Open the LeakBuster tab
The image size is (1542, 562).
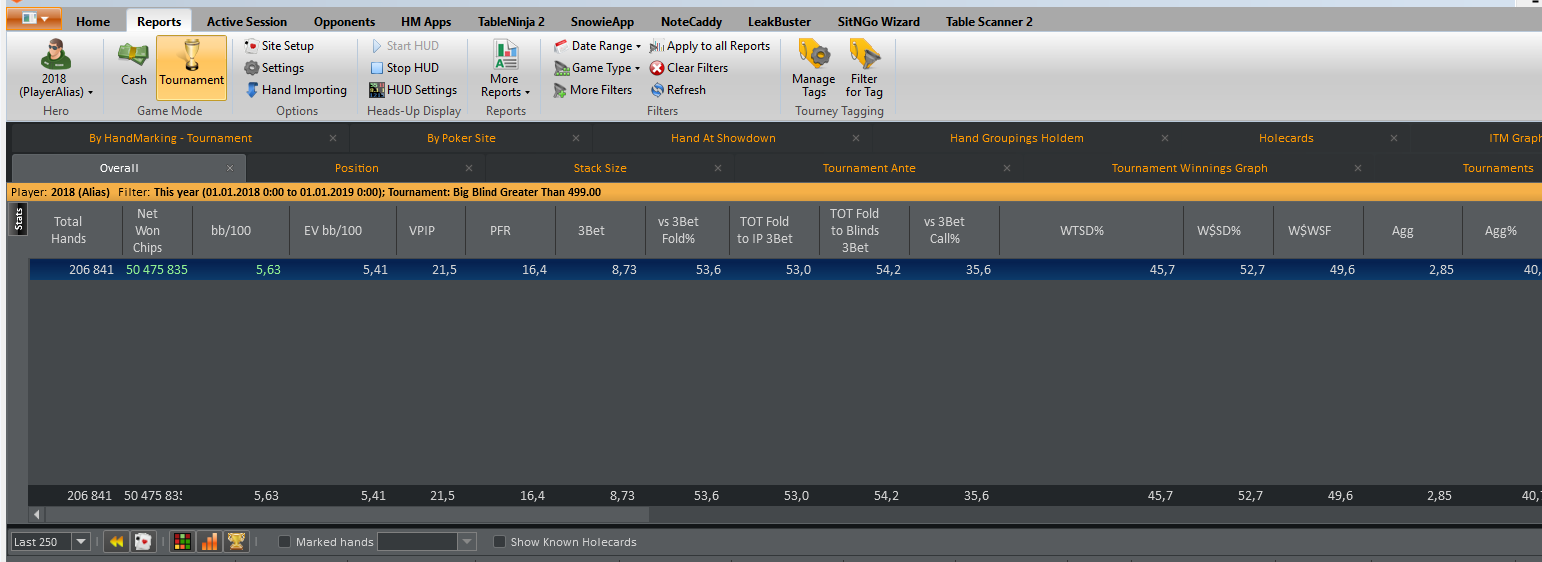[779, 22]
